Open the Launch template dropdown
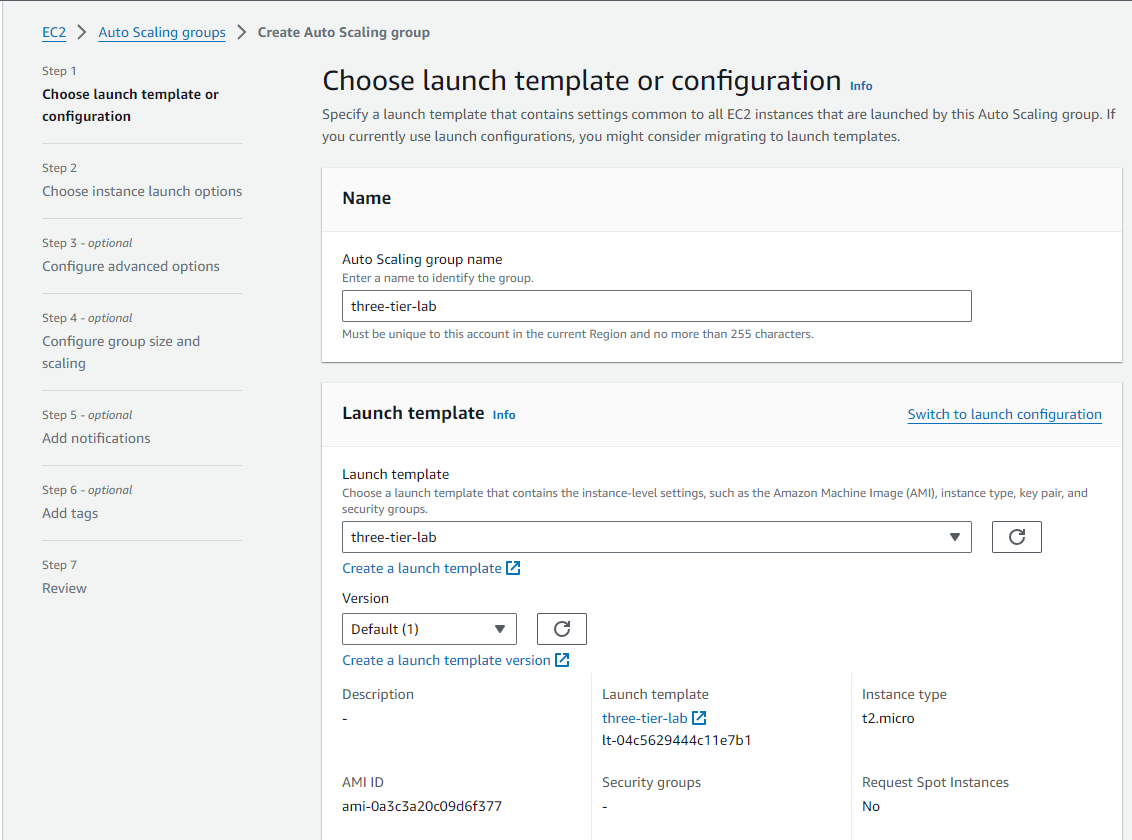 coord(656,537)
